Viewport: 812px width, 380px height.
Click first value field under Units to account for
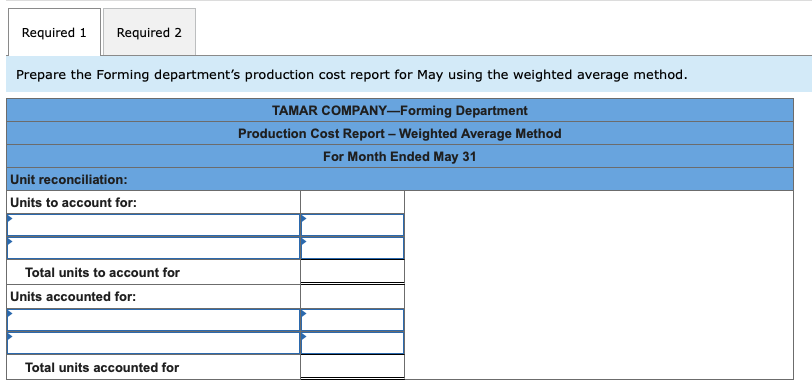pyautogui.click(x=353, y=225)
